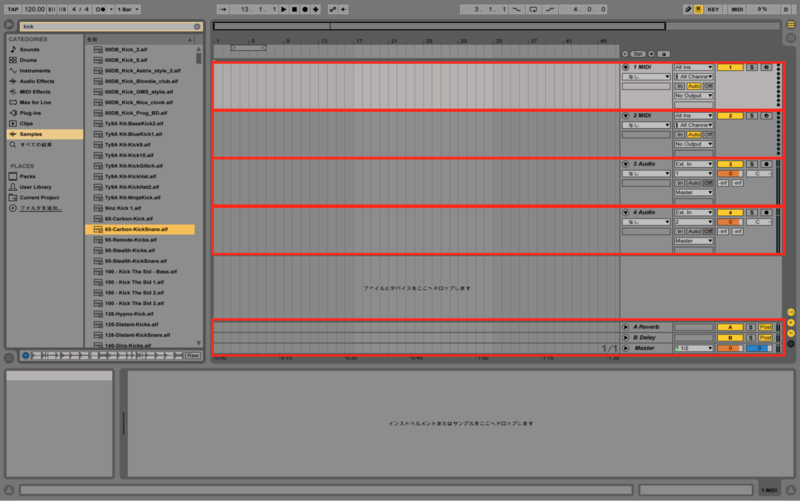Open the 1 Bar quantization menu
800x501 pixels.
click(128, 9)
